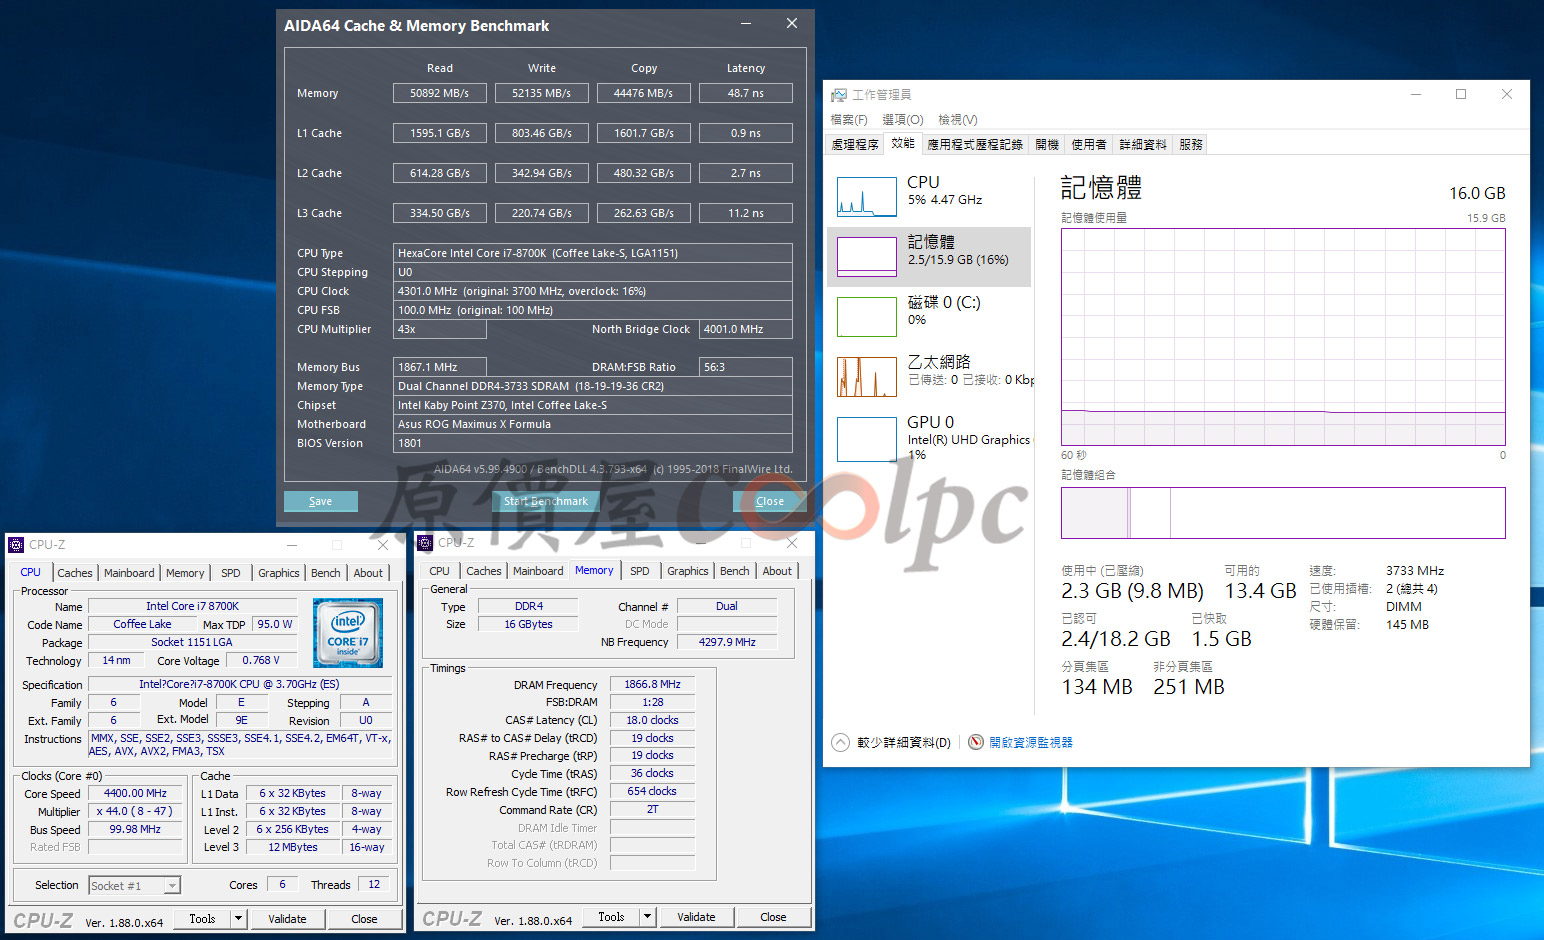Viewport: 1544px width, 940px height.
Task: Open About tab in left CPU-Z window
Action: (x=368, y=573)
